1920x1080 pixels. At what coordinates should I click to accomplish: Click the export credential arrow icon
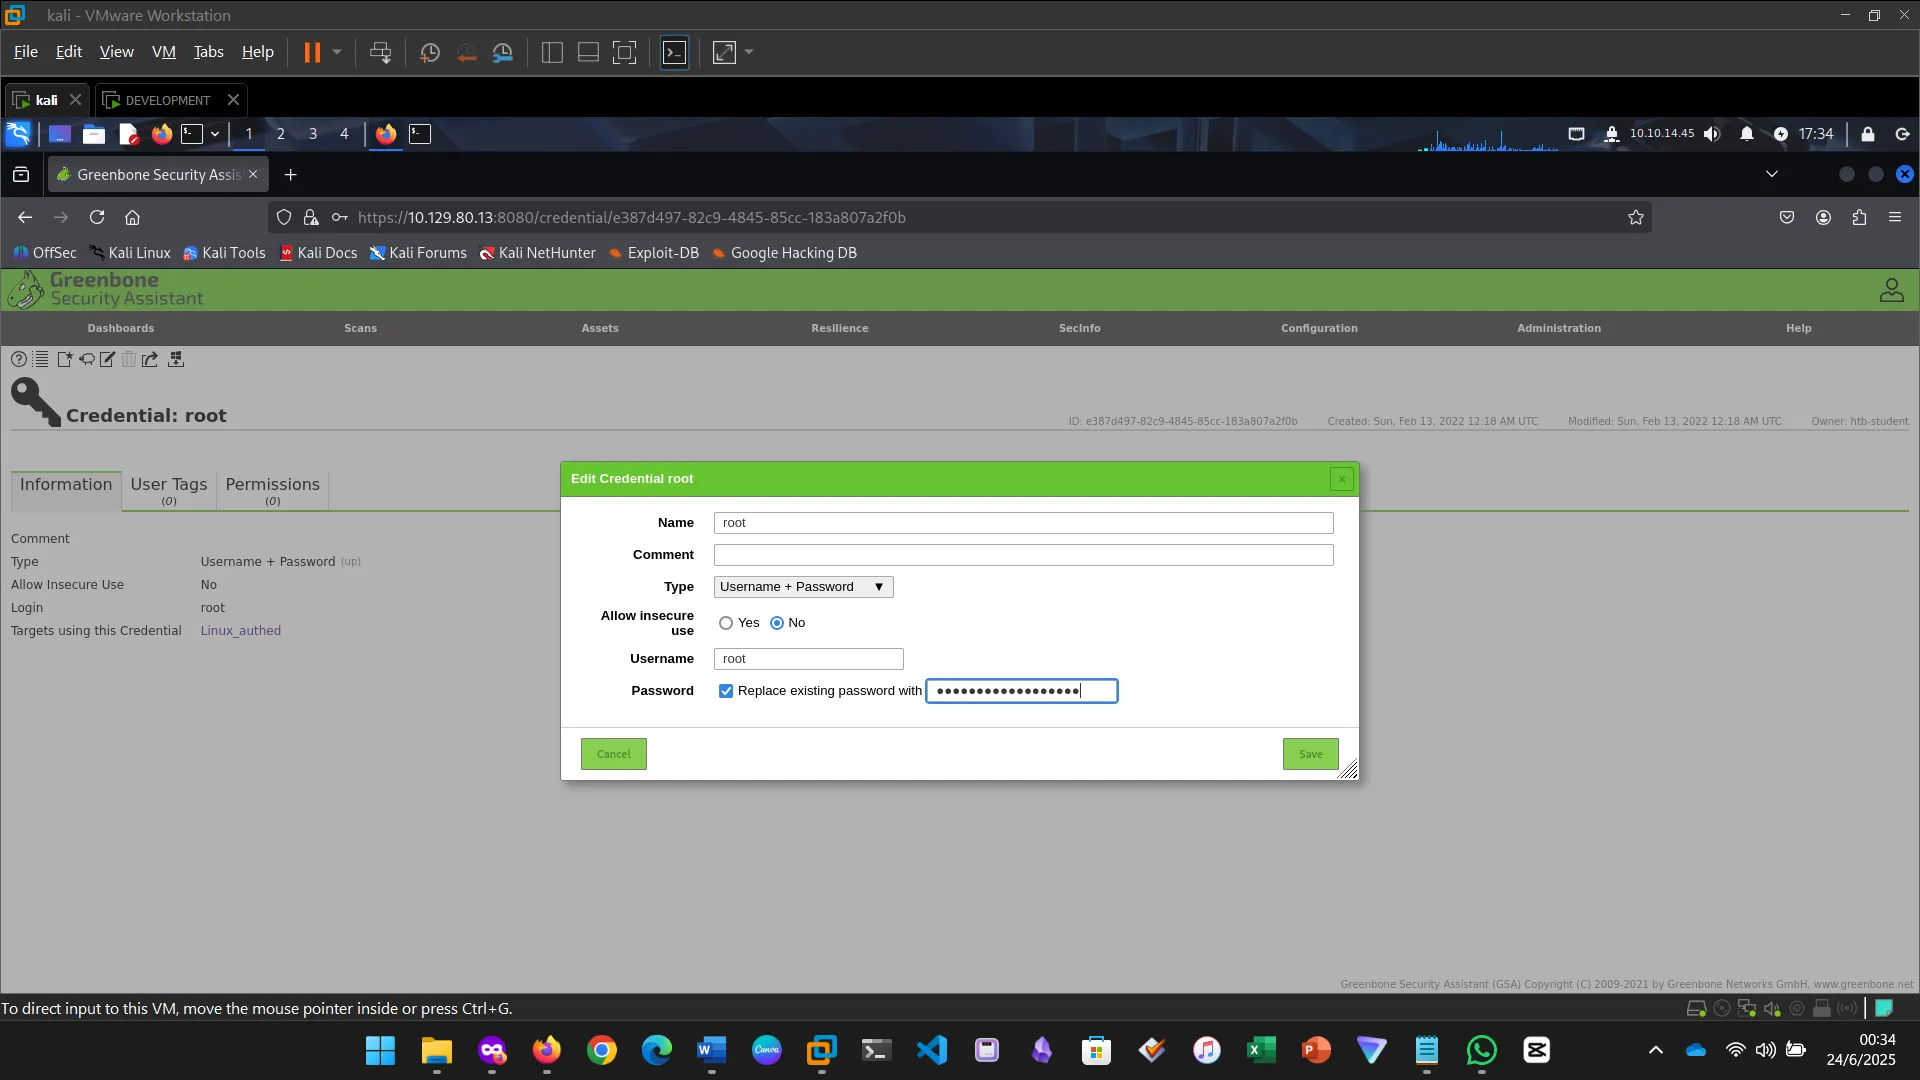[150, 359]
